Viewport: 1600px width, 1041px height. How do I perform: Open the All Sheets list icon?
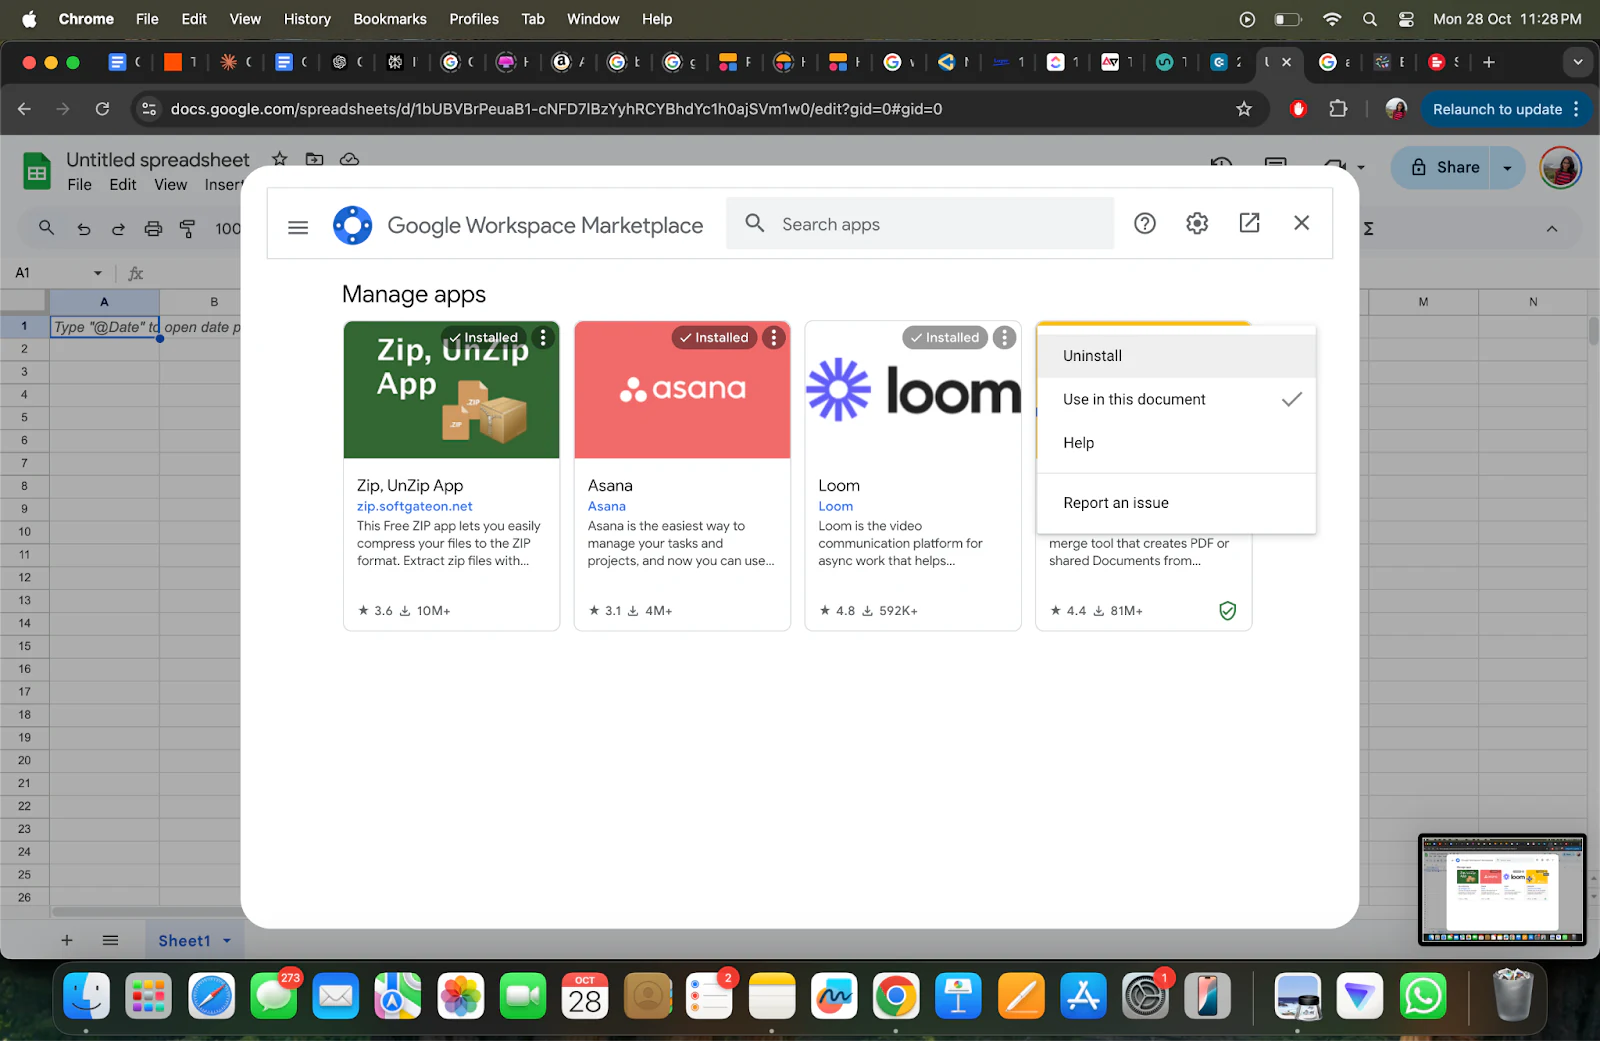tap(111, 940)
